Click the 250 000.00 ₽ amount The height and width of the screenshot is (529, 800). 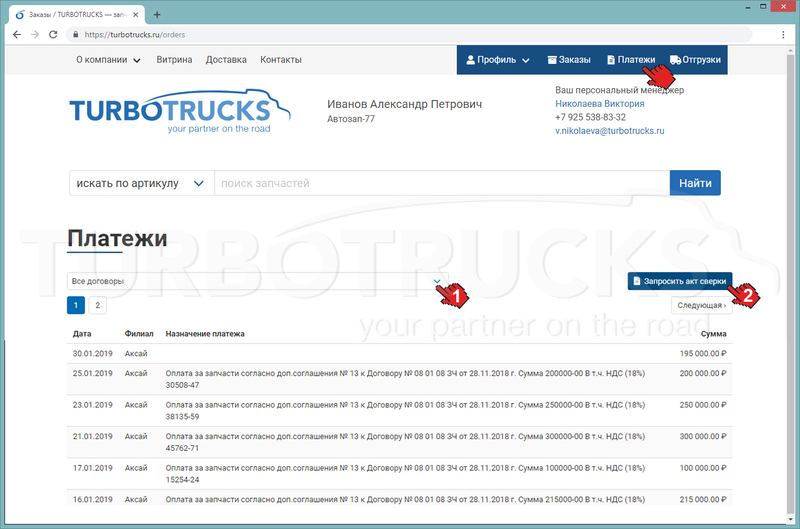(703, 405)
